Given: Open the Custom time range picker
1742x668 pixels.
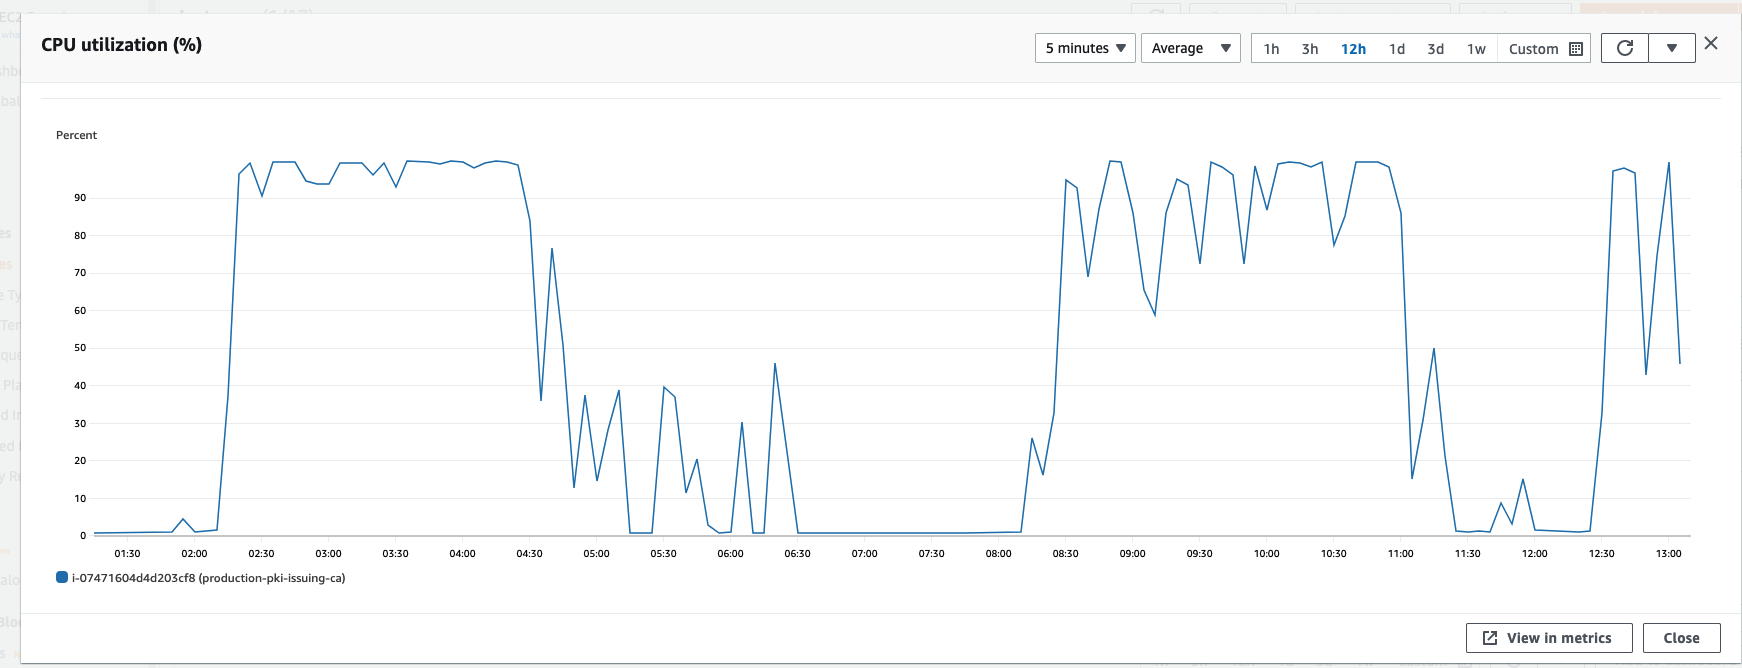Looking at the screenshot, I should [1545, 49].
